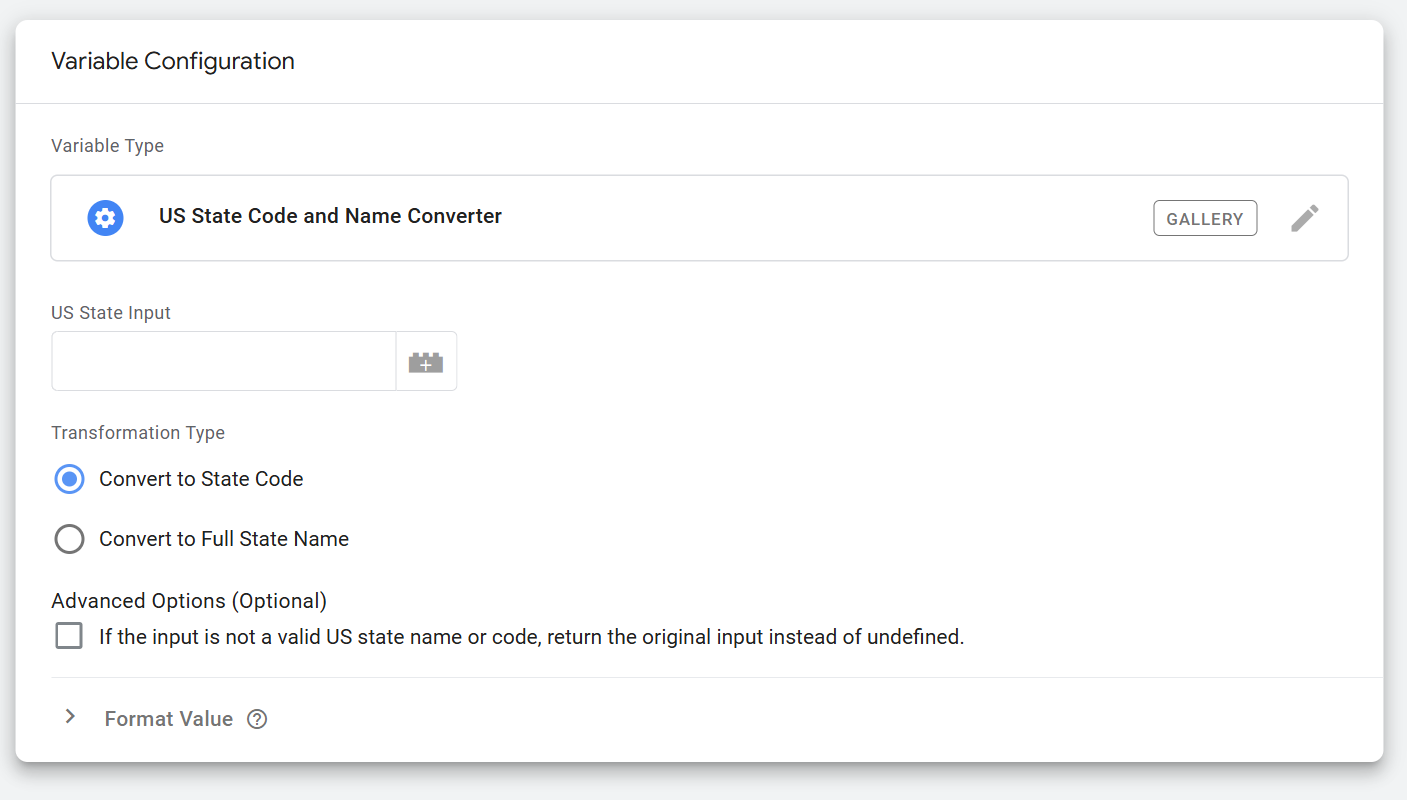Viewport: 1407px width, 800px height.
Task: Select the Convert to State Code option
Action: (x=69, y=479)
